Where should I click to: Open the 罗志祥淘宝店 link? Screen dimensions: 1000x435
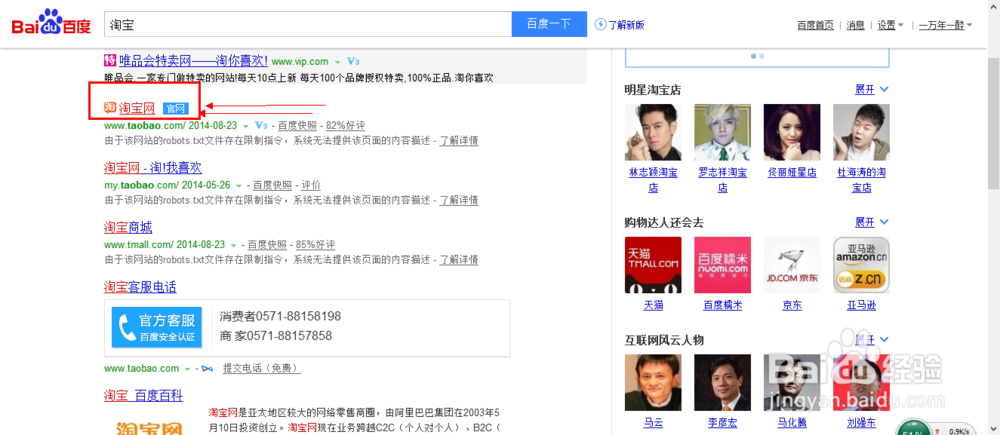coord(723,181)
